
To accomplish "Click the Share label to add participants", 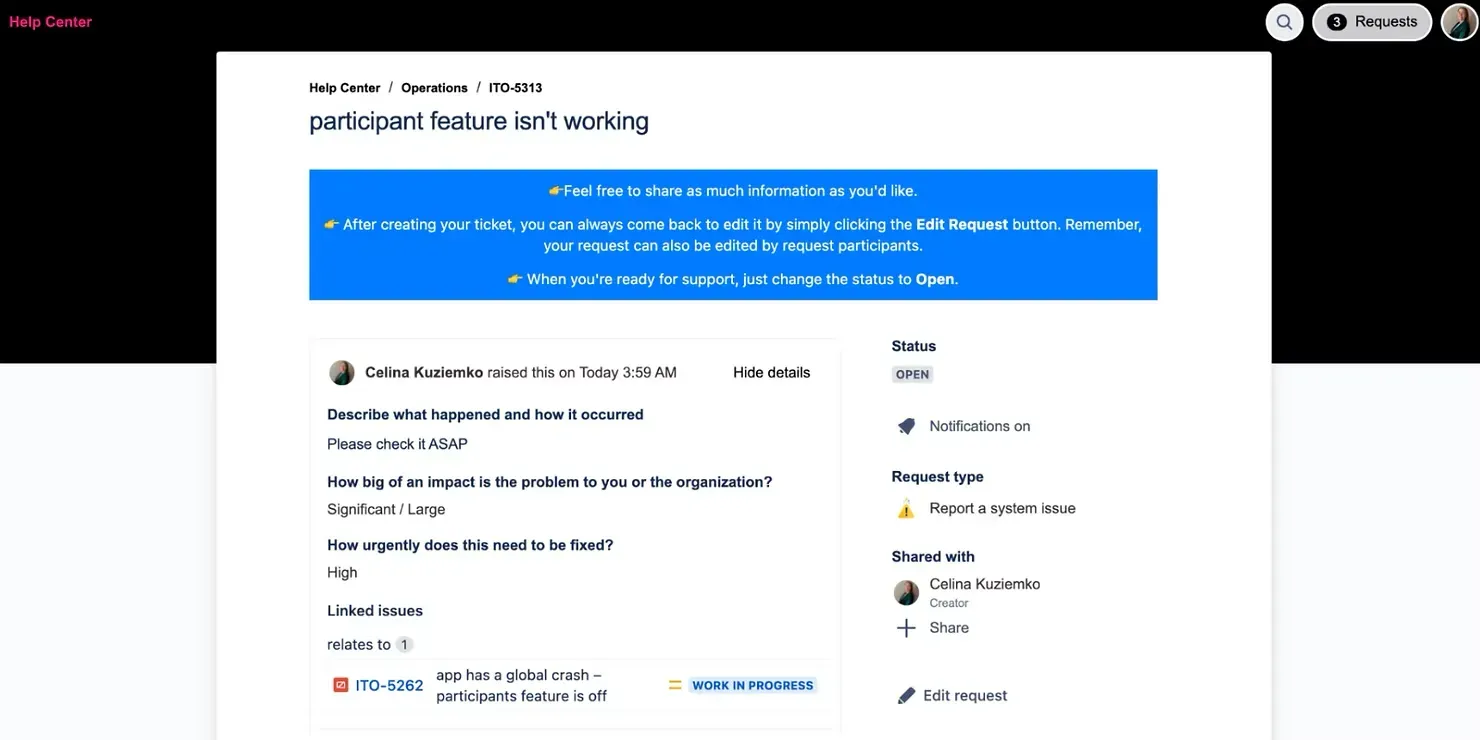I will pyautogui.click(x=948, y=627).
